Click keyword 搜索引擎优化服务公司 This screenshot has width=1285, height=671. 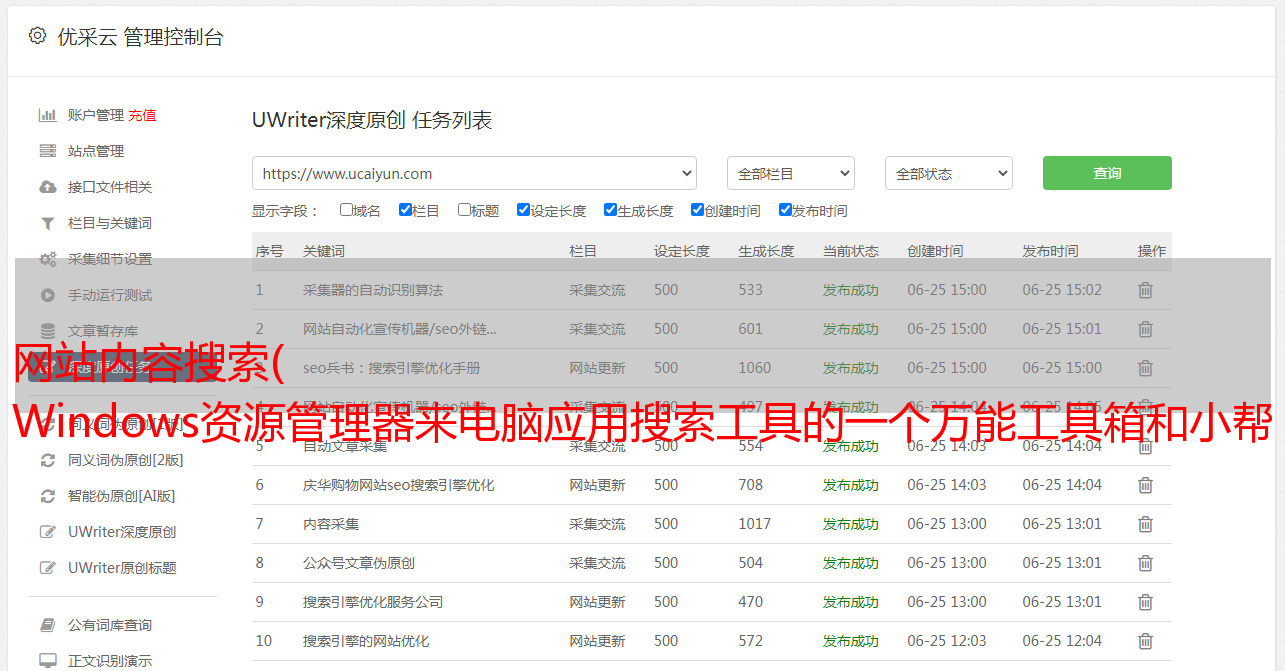tap(373, 602)
